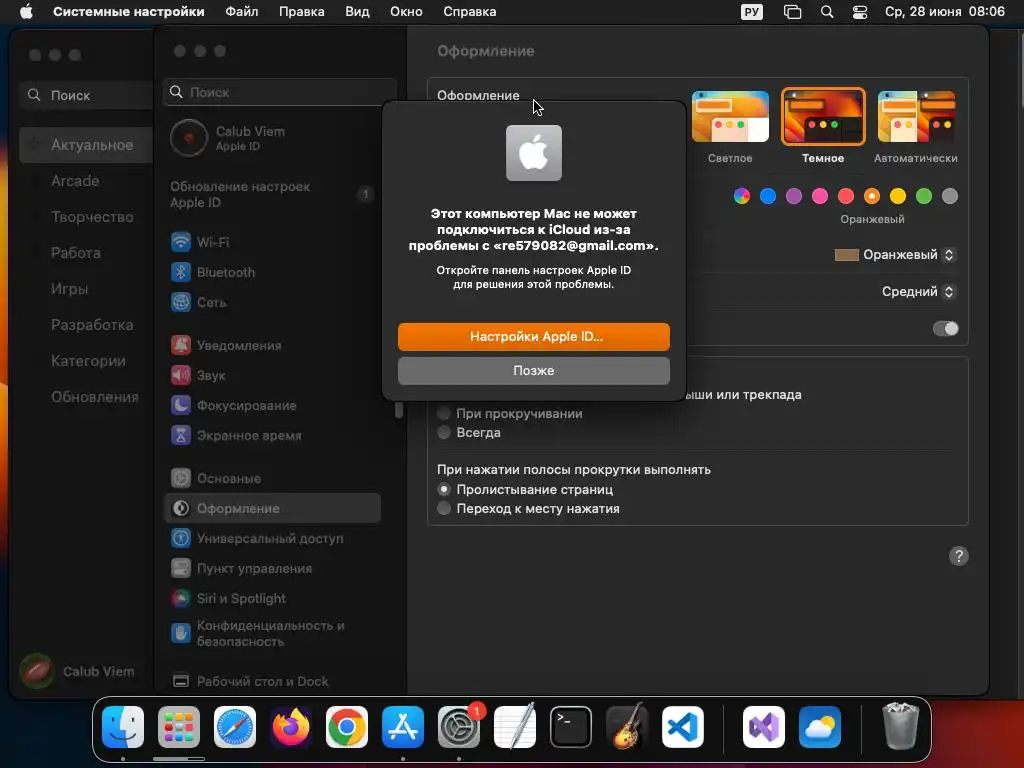Choose the green accent color swatch
Image resolution: width=1024 pixels, height=768 pixels.
[x=924, y=196]
